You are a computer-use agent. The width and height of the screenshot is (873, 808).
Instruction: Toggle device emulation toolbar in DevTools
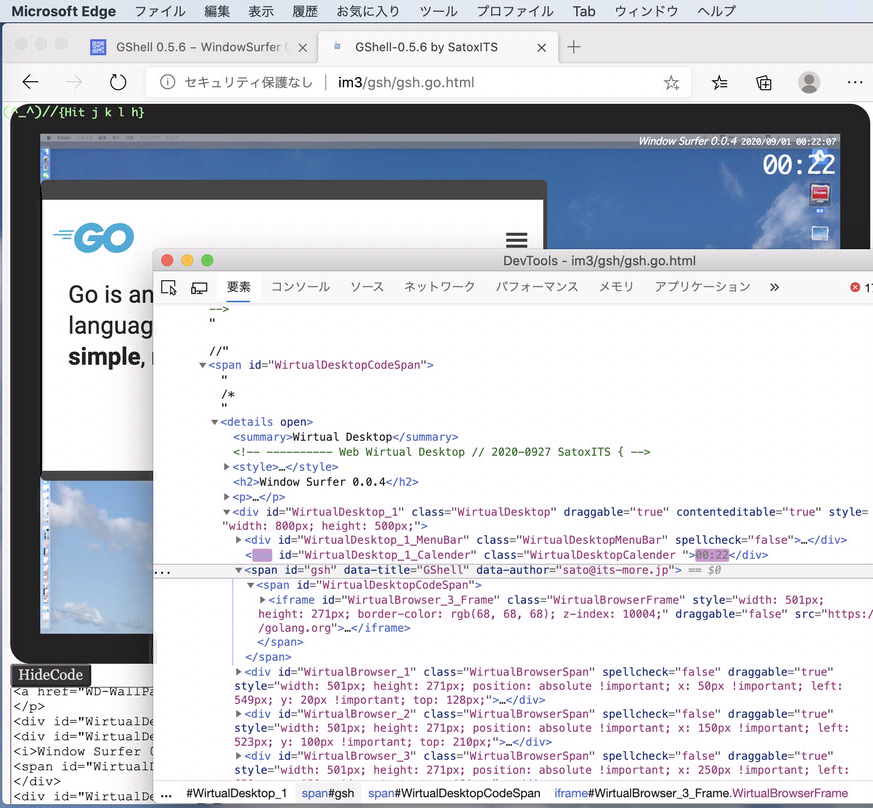point(199,288)
